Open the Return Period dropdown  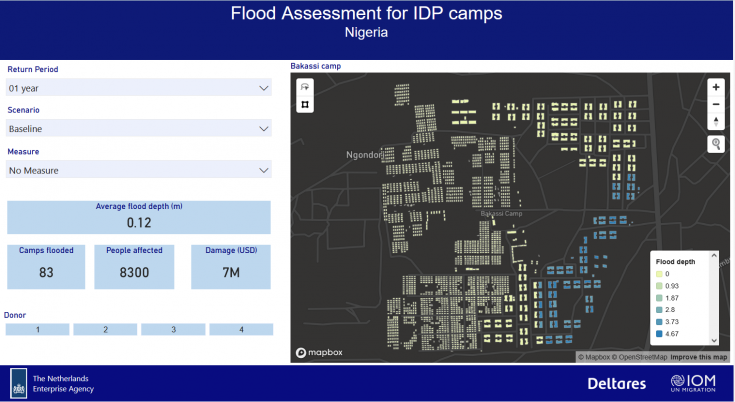pyautogui.click(x=138, y=88)
